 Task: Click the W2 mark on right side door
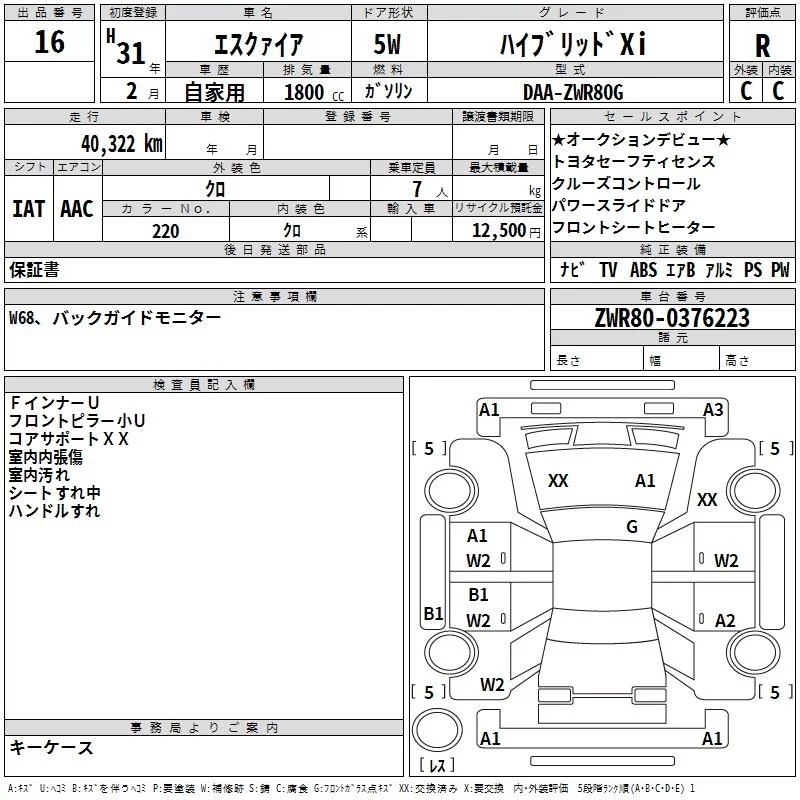[x=725, y=561]
